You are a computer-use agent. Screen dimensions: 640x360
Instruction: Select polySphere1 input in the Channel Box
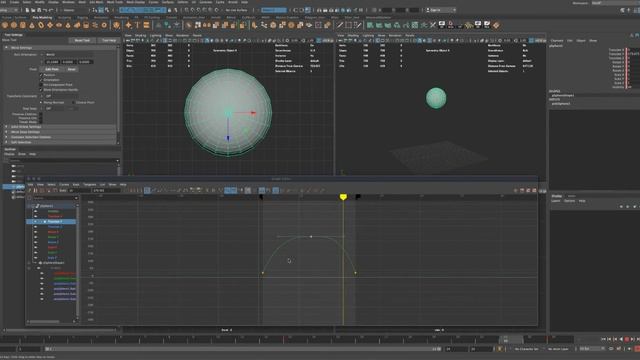click(x=561, y=104)
